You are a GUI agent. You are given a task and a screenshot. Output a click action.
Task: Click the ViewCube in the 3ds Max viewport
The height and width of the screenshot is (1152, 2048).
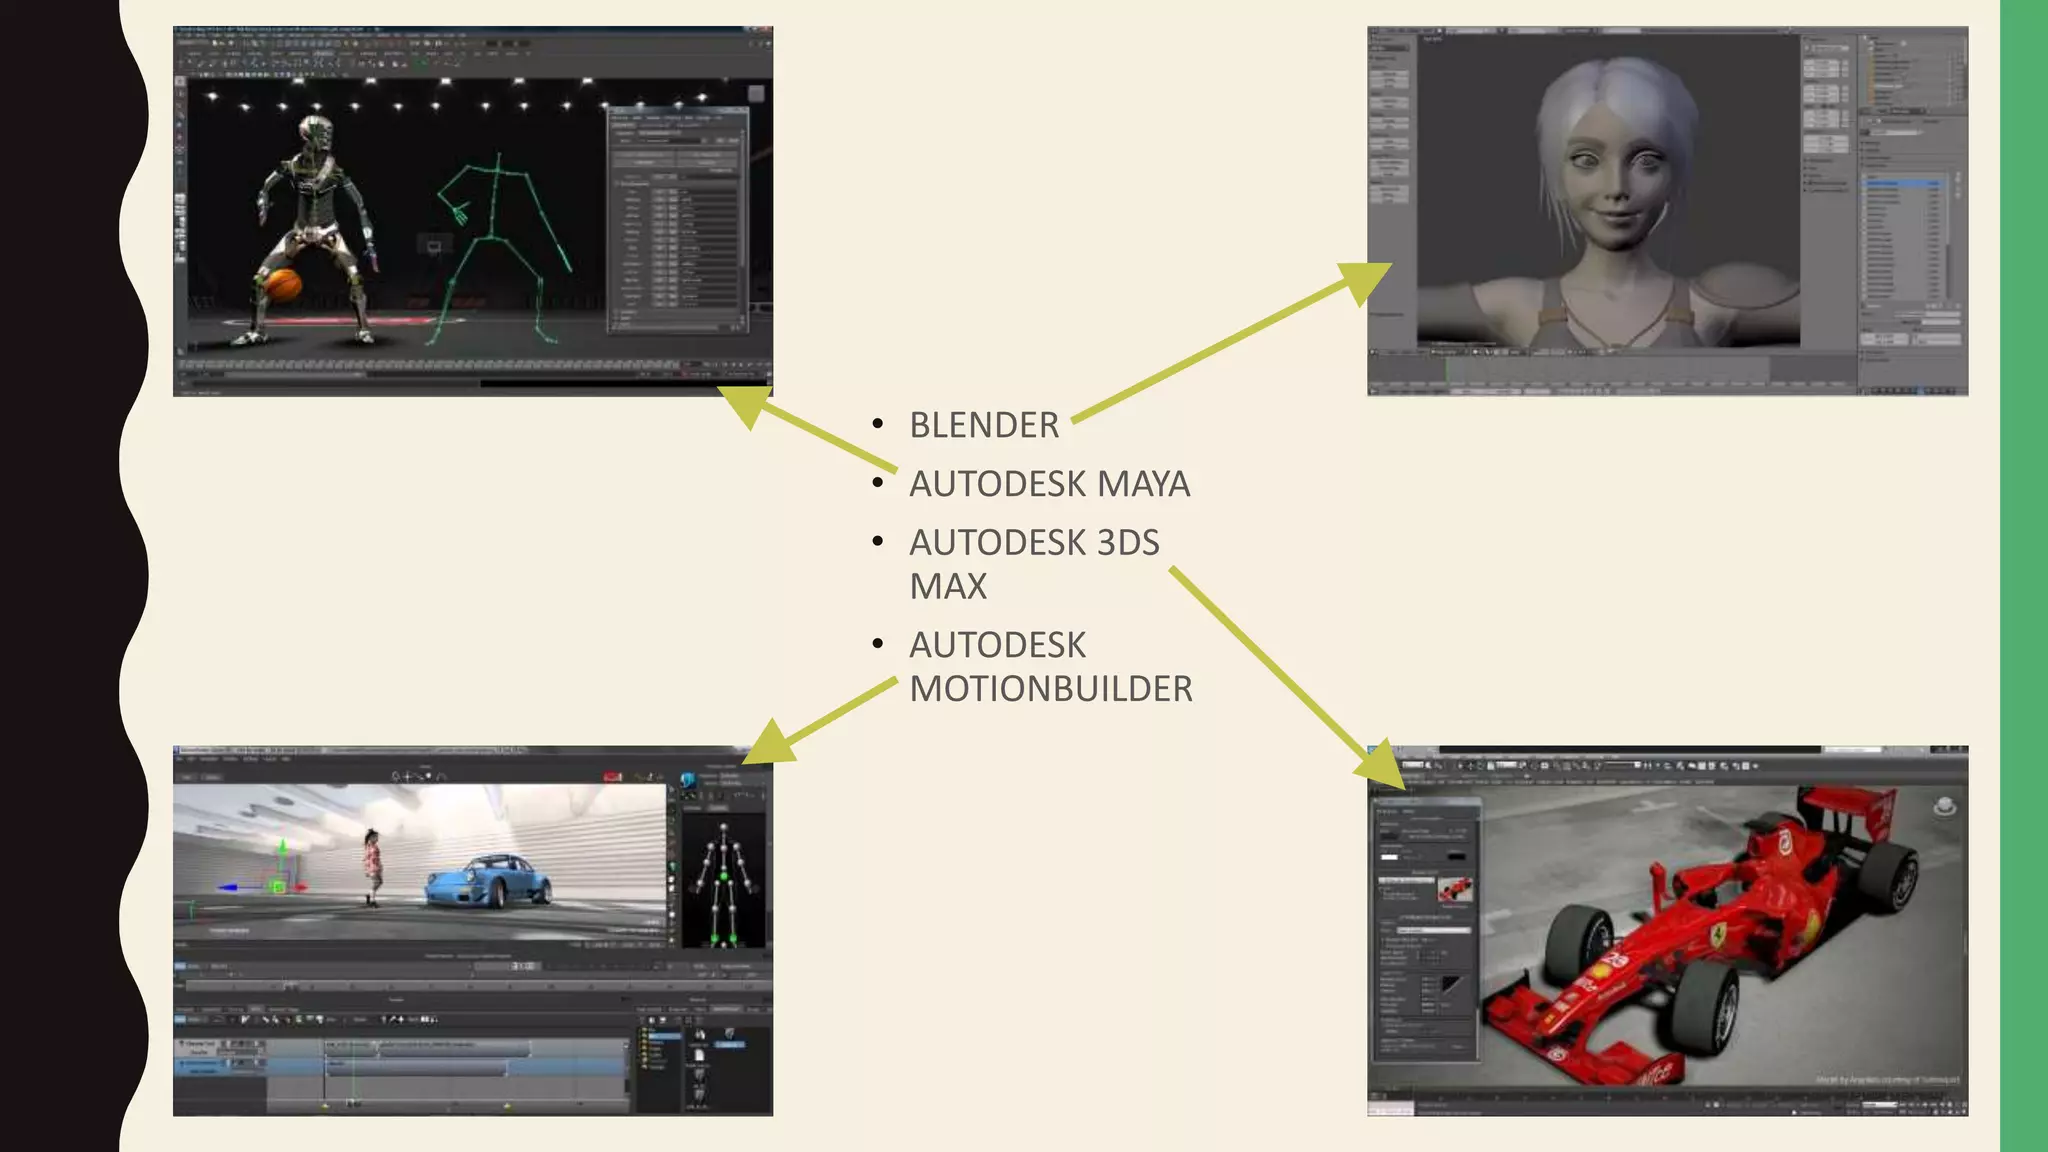pos(1944,806)
